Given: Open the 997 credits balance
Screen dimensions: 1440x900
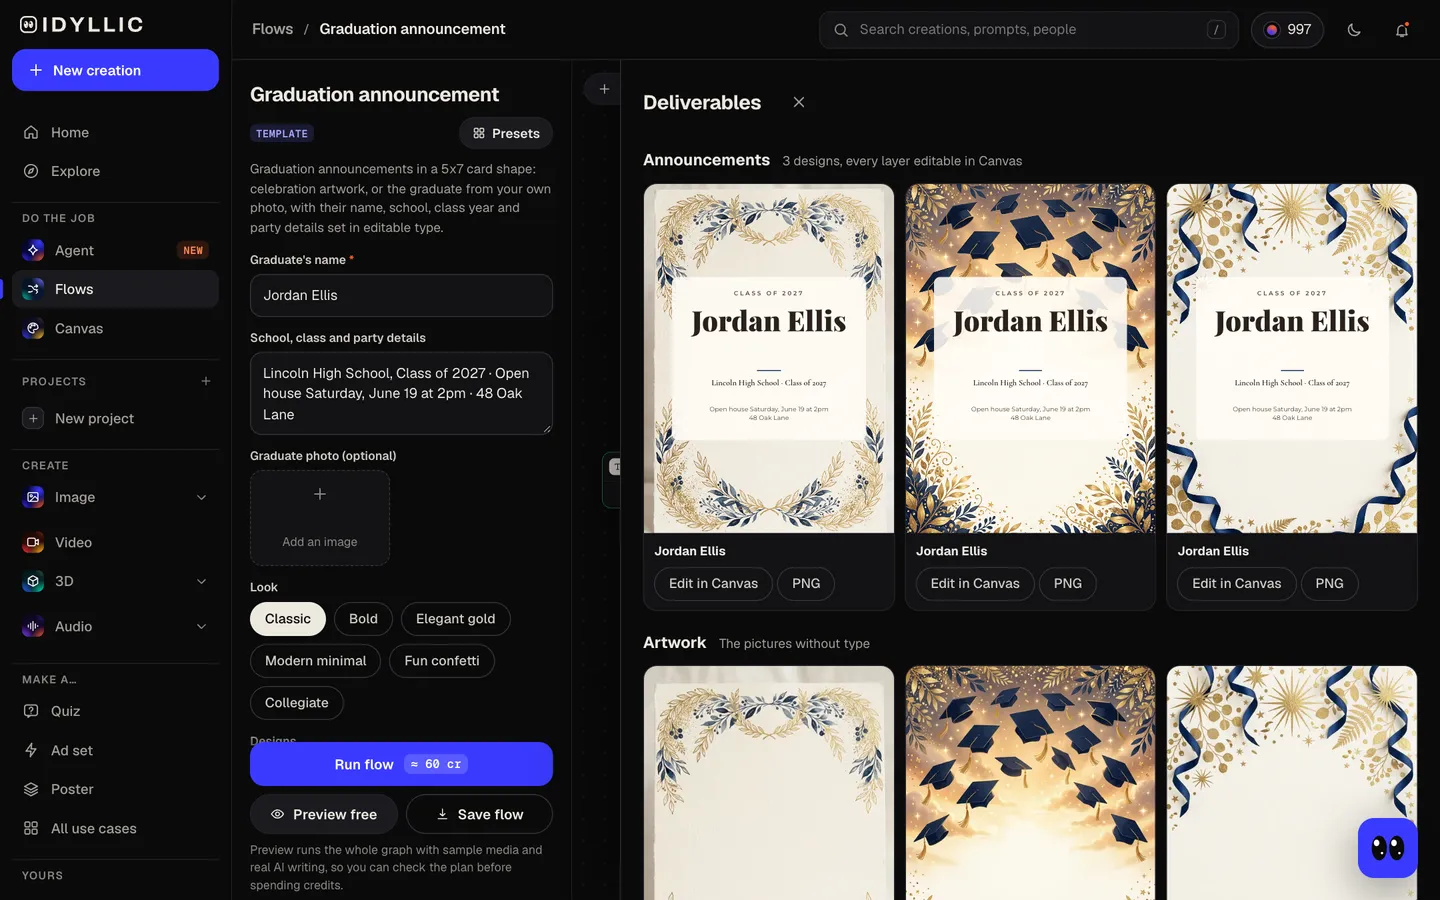Looking at the screenshot, I should 1288,30.
